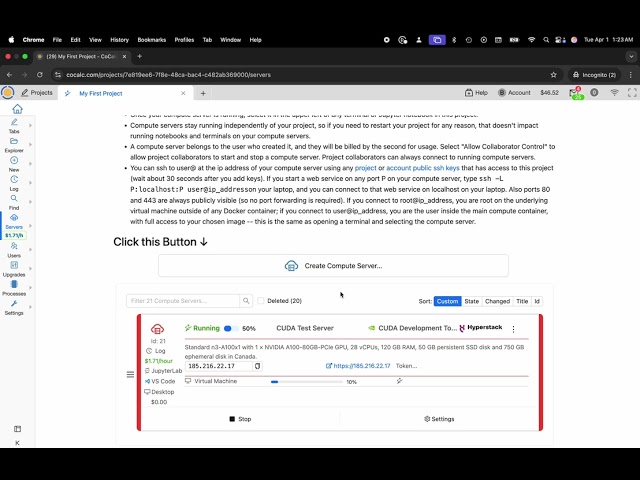Expand the Log flyout arrow

pyautogui.click(x=30, y=183)
